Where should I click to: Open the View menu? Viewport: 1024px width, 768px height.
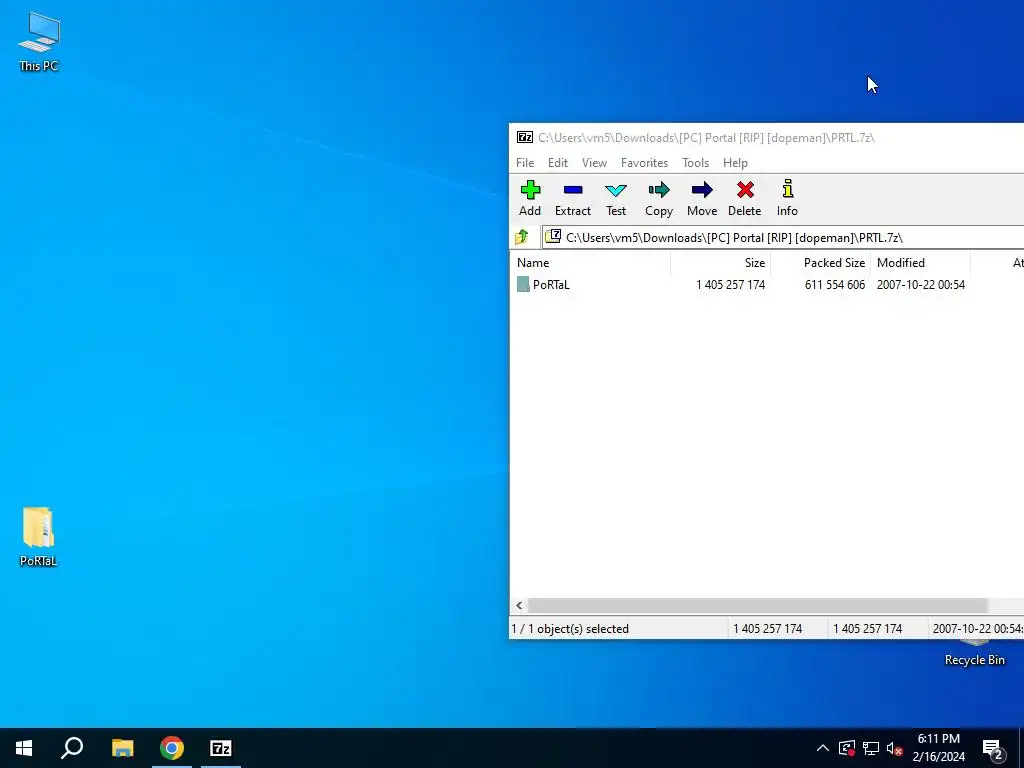(x=594, y=163)
